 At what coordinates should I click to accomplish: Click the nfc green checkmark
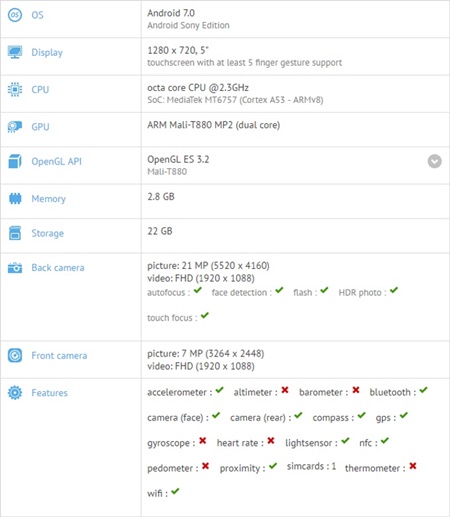tap(385, 441)
